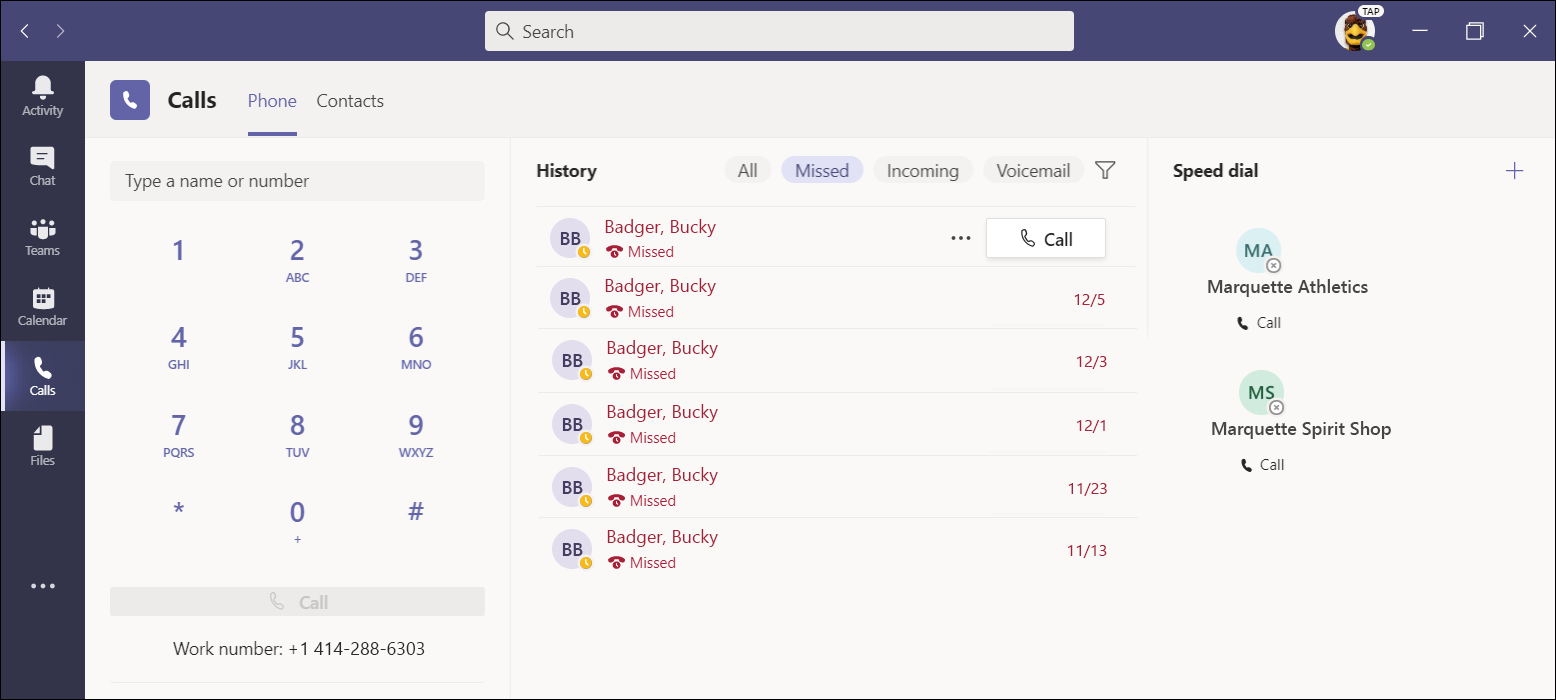Open the user profile avatar
Screen dimensions: 1556x700
[x=1353, y=31]
